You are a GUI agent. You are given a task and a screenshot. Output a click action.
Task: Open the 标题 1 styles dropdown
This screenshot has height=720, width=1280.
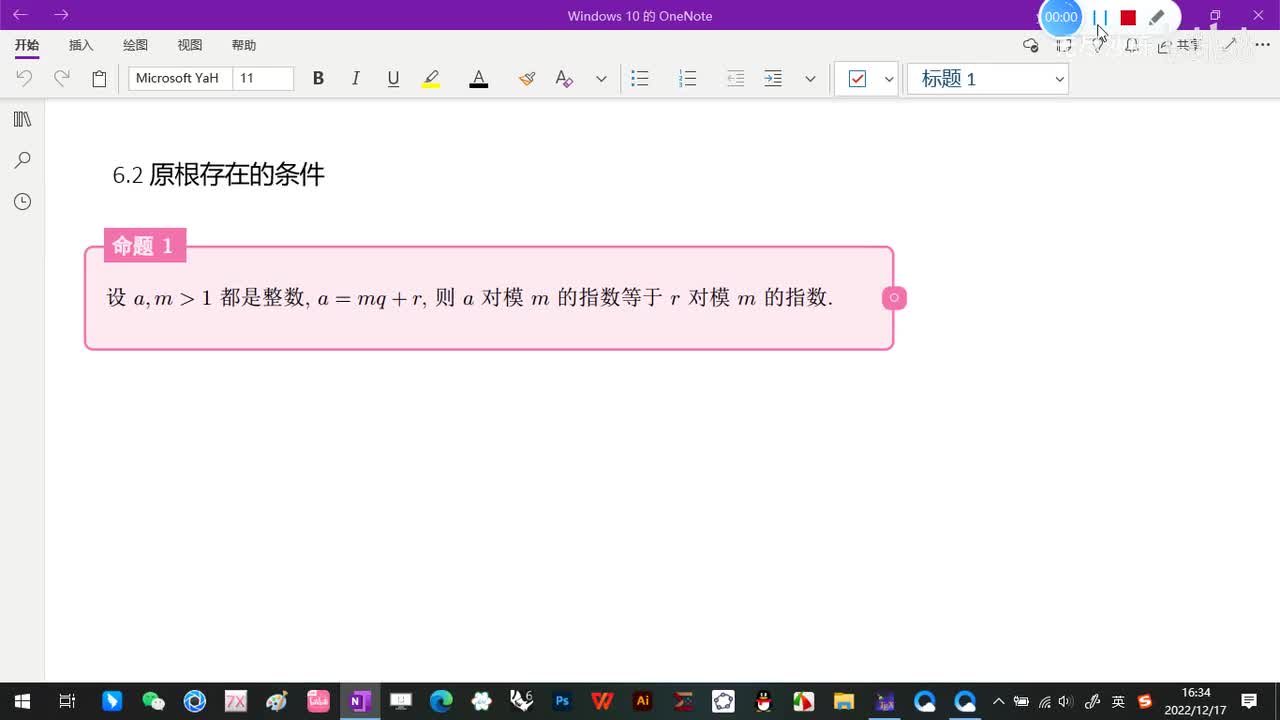pyautogui.click(x=988, y=79)
